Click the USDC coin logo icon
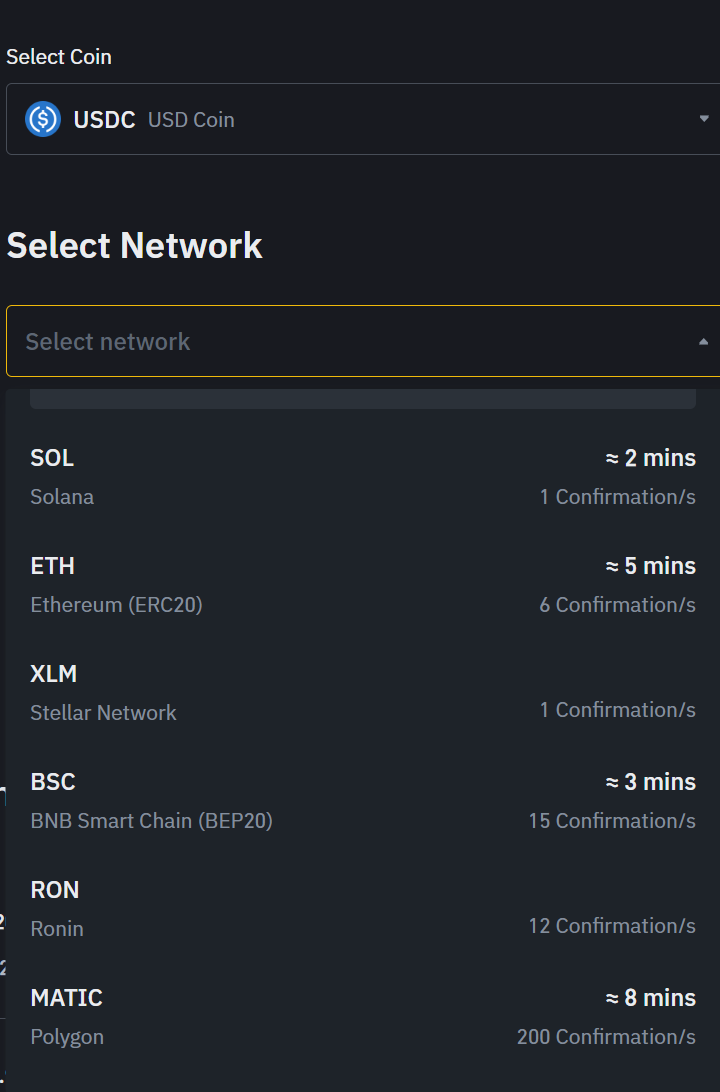The height and width of the screenshot is (1092, 720). coord(43,119)
